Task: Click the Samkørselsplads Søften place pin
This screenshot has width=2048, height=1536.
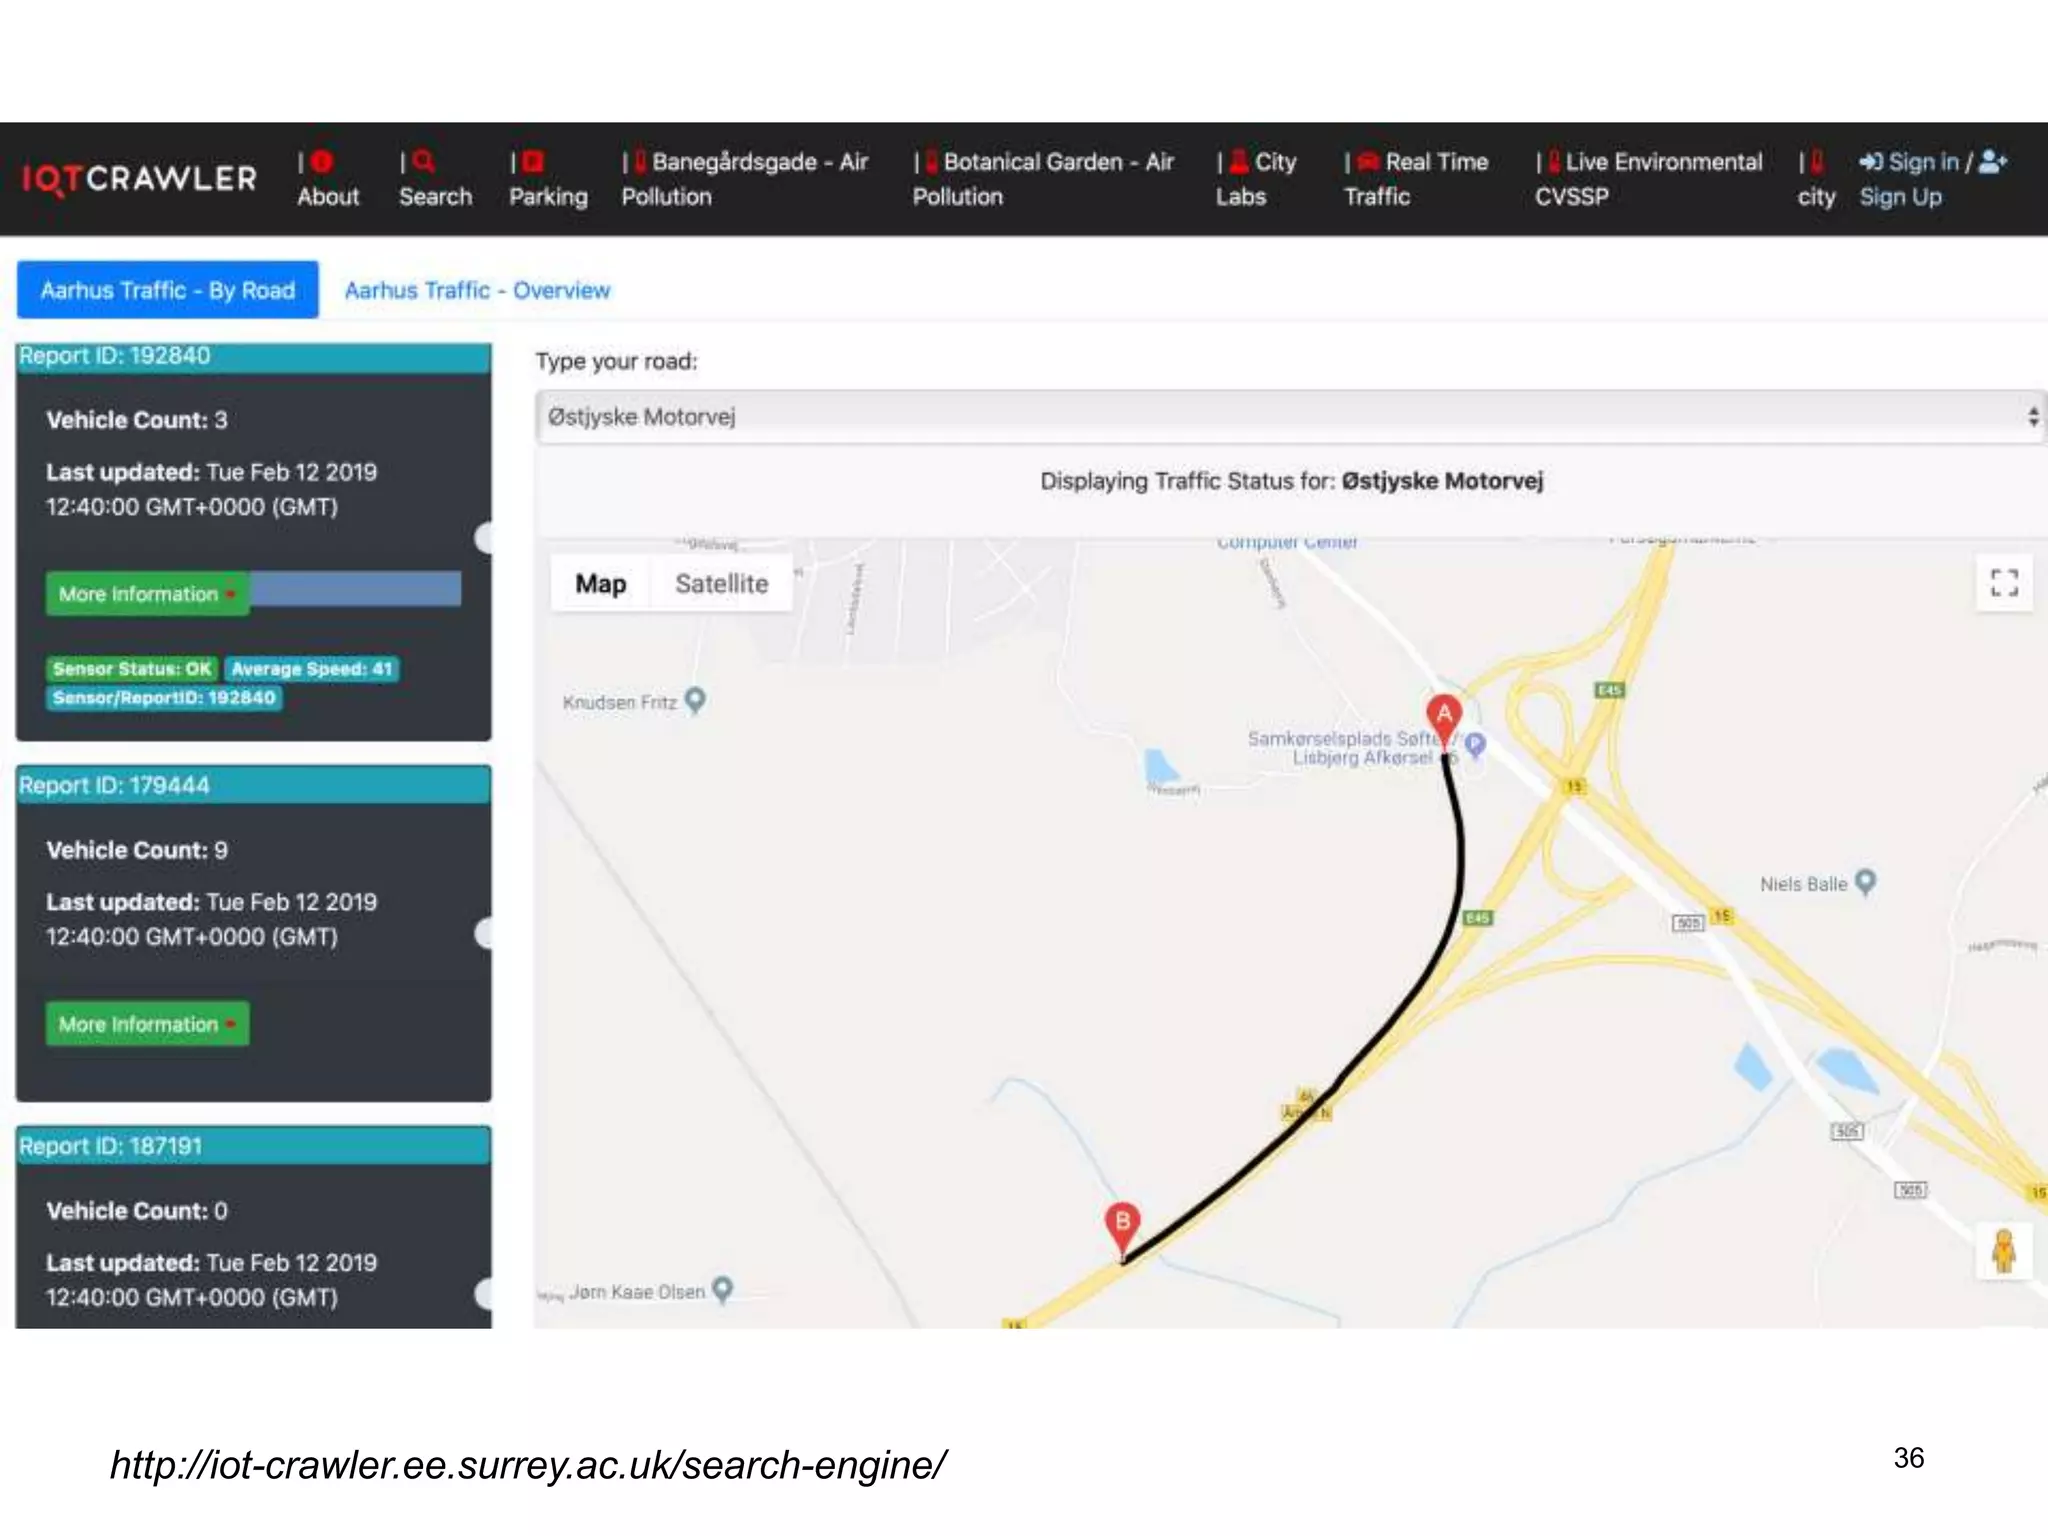Action: 1475,743
